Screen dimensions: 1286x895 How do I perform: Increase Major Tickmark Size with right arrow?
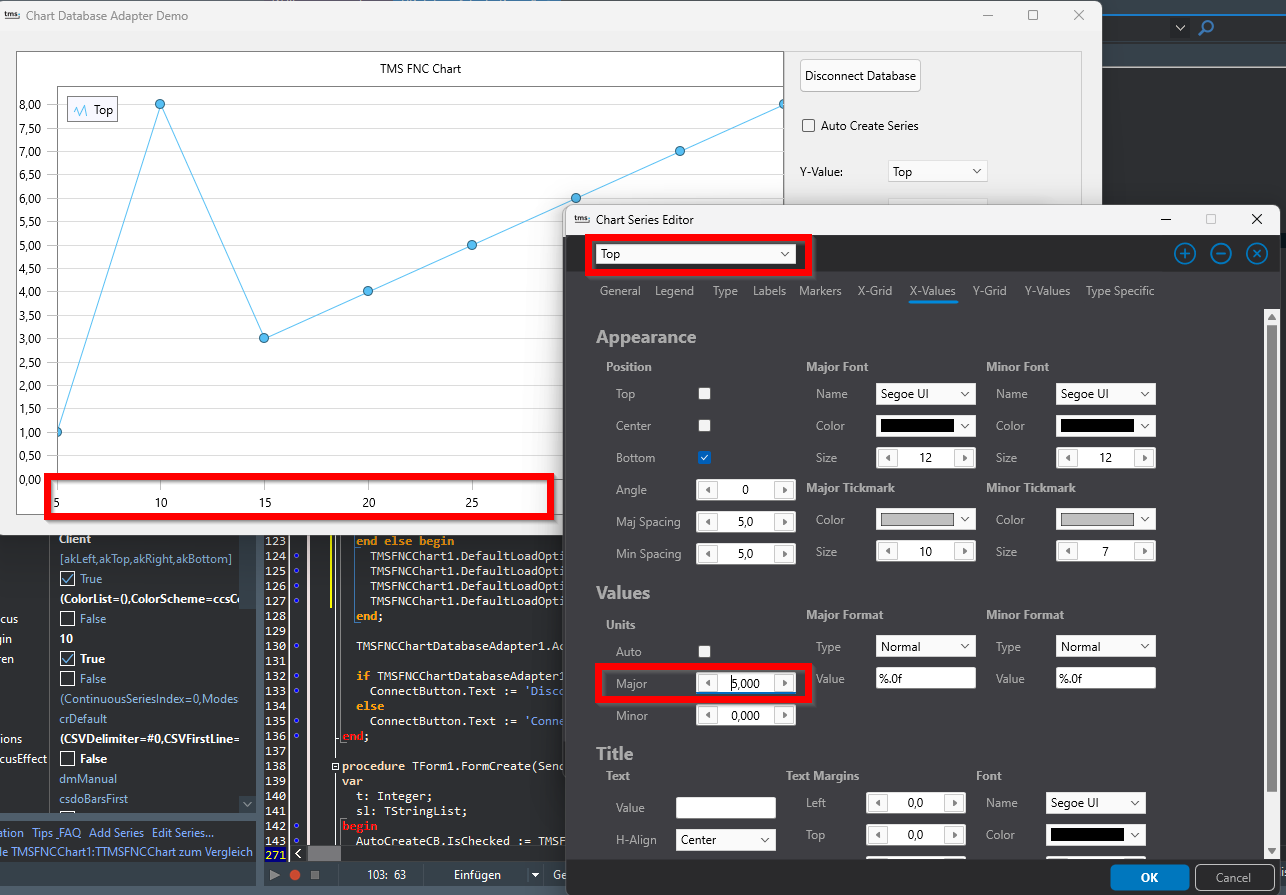[x=965, y=552]
